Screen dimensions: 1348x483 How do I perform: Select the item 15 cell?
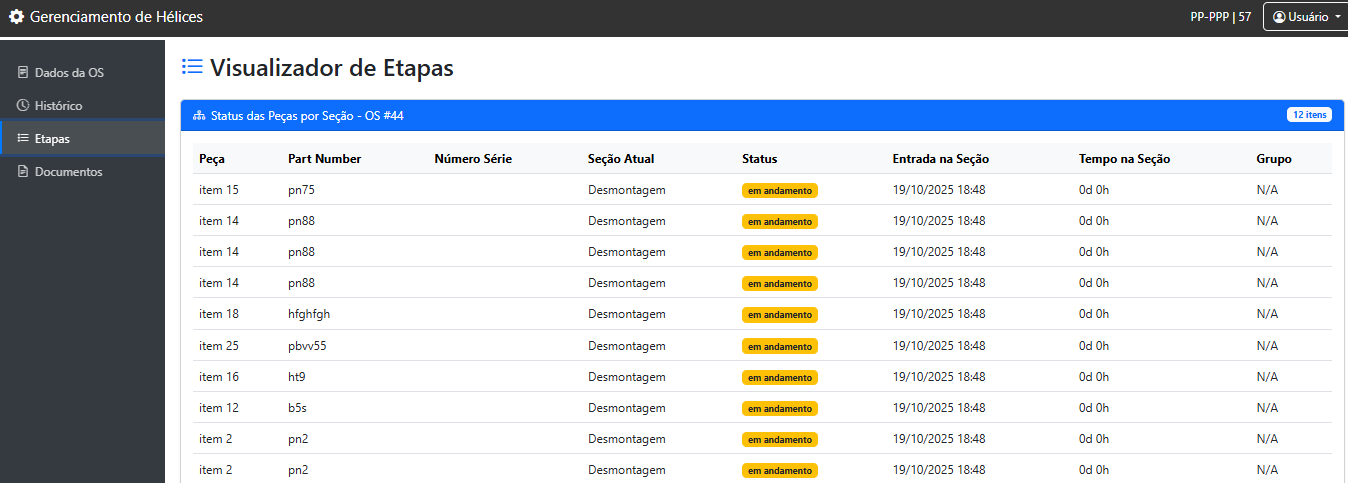[x=219, y=190]
